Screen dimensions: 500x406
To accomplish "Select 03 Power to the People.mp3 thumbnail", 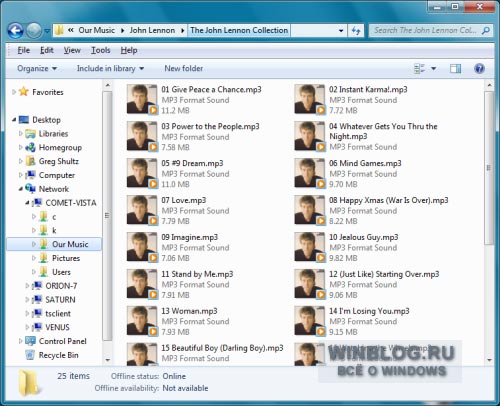I will (142, 136).
